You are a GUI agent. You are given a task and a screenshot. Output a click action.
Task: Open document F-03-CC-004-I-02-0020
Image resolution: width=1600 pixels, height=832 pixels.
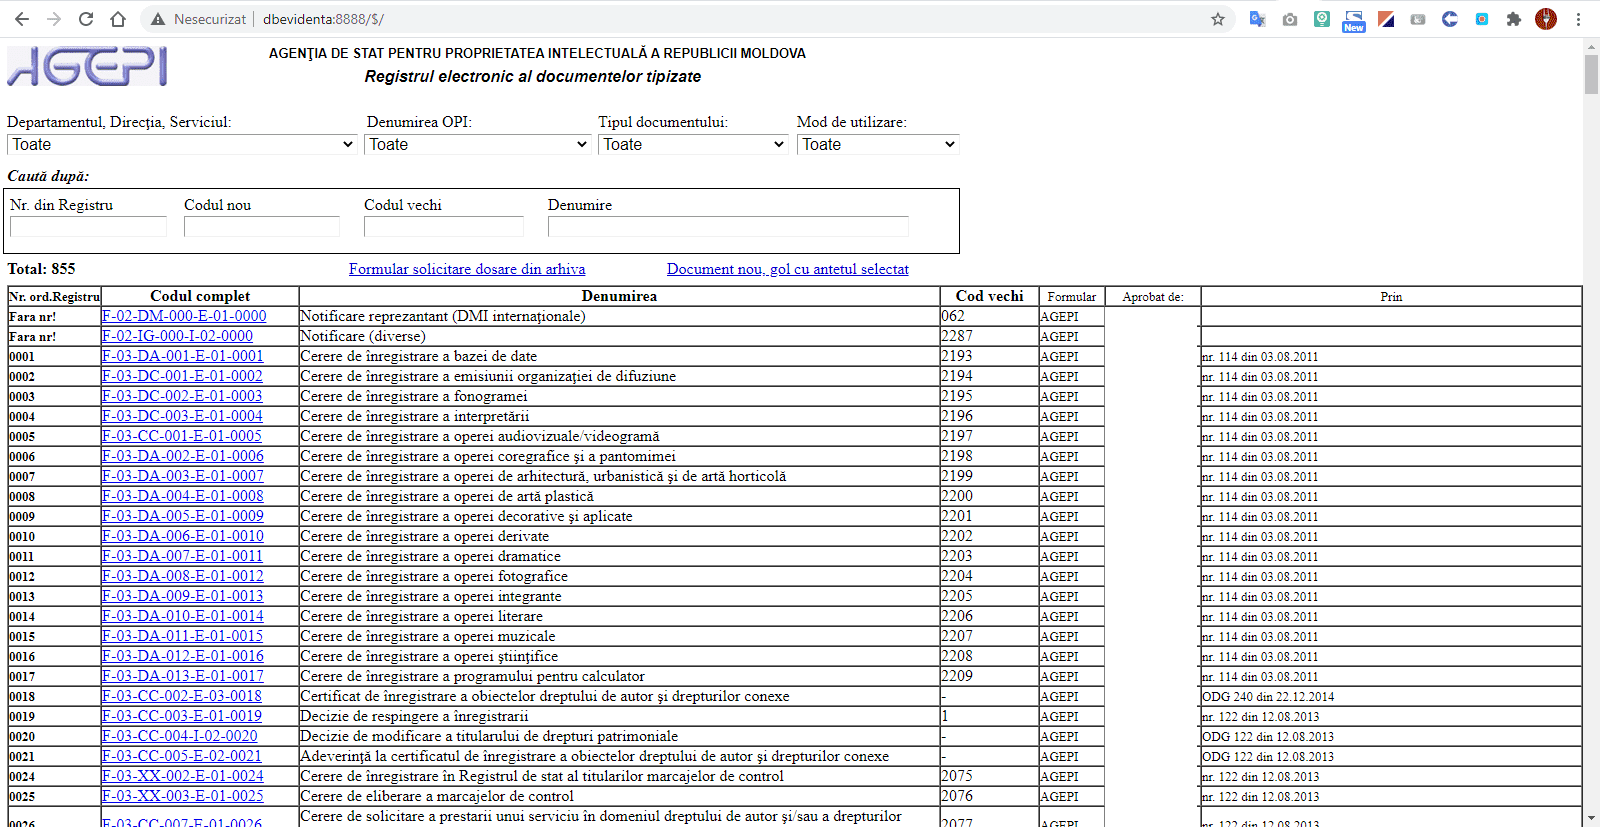180,736
